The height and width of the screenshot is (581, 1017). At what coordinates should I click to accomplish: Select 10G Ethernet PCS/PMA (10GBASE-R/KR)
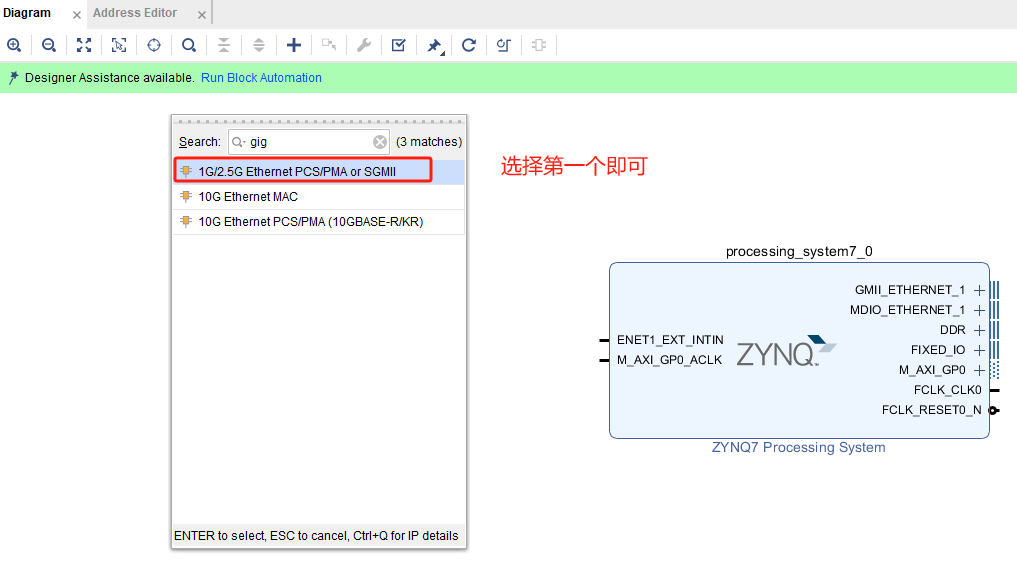point(318,222)
